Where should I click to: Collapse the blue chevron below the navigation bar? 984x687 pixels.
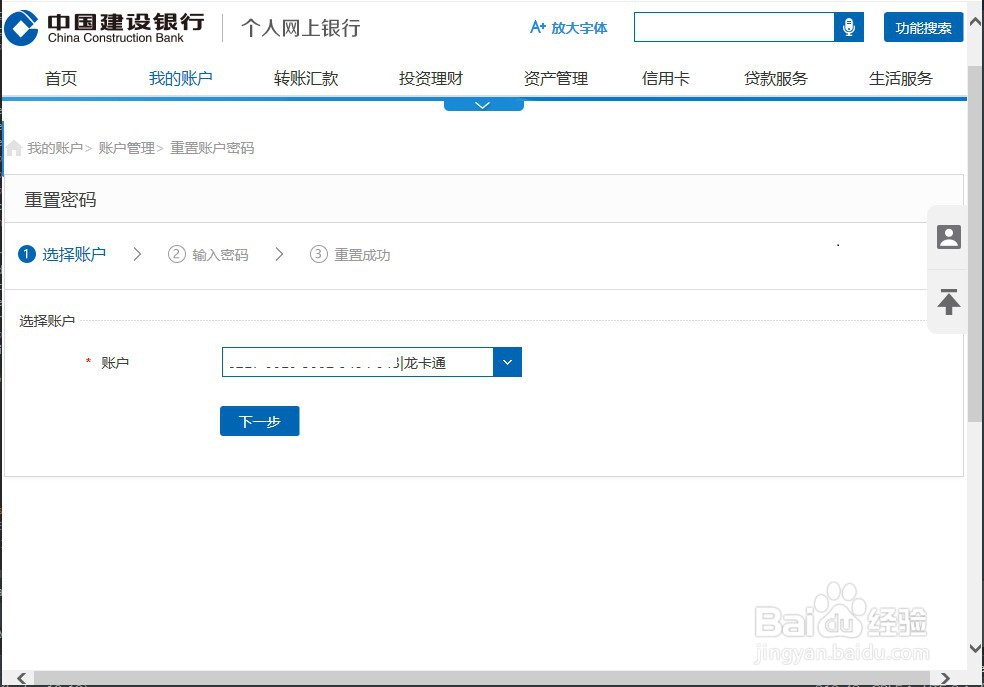coord(483,102)
